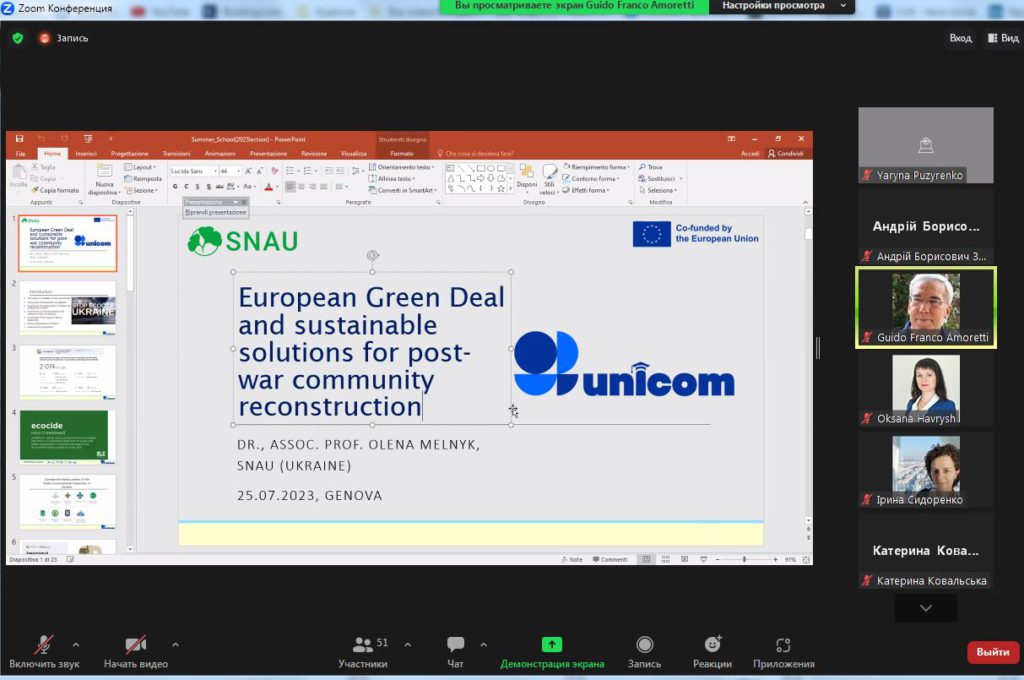
Task: Expand the audio options arrow
Action: 82,644
